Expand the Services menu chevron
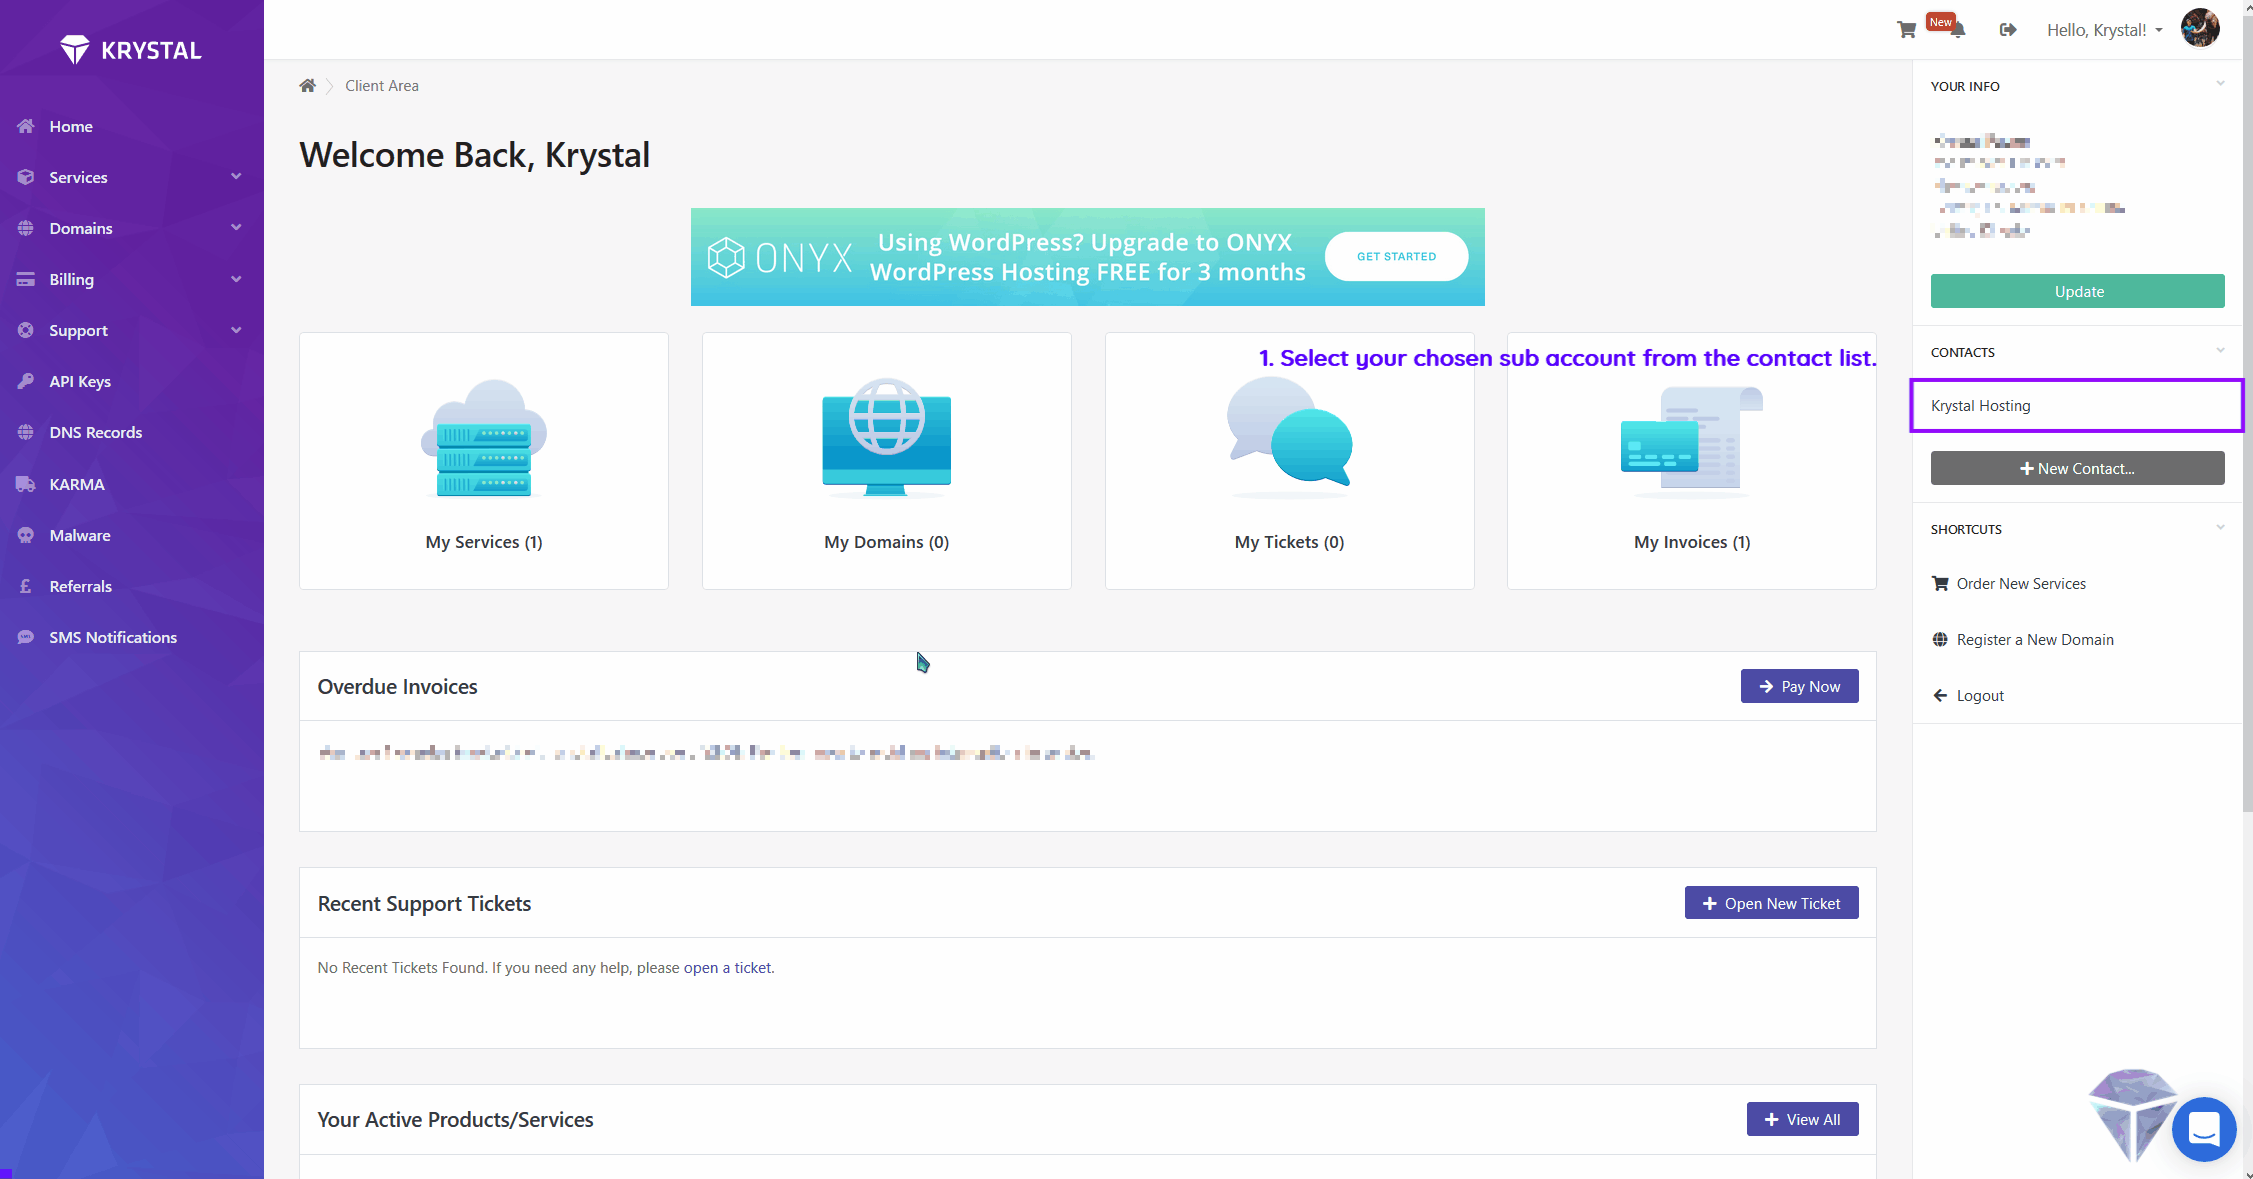The image size is (2253, 1179). coord(236,177)
